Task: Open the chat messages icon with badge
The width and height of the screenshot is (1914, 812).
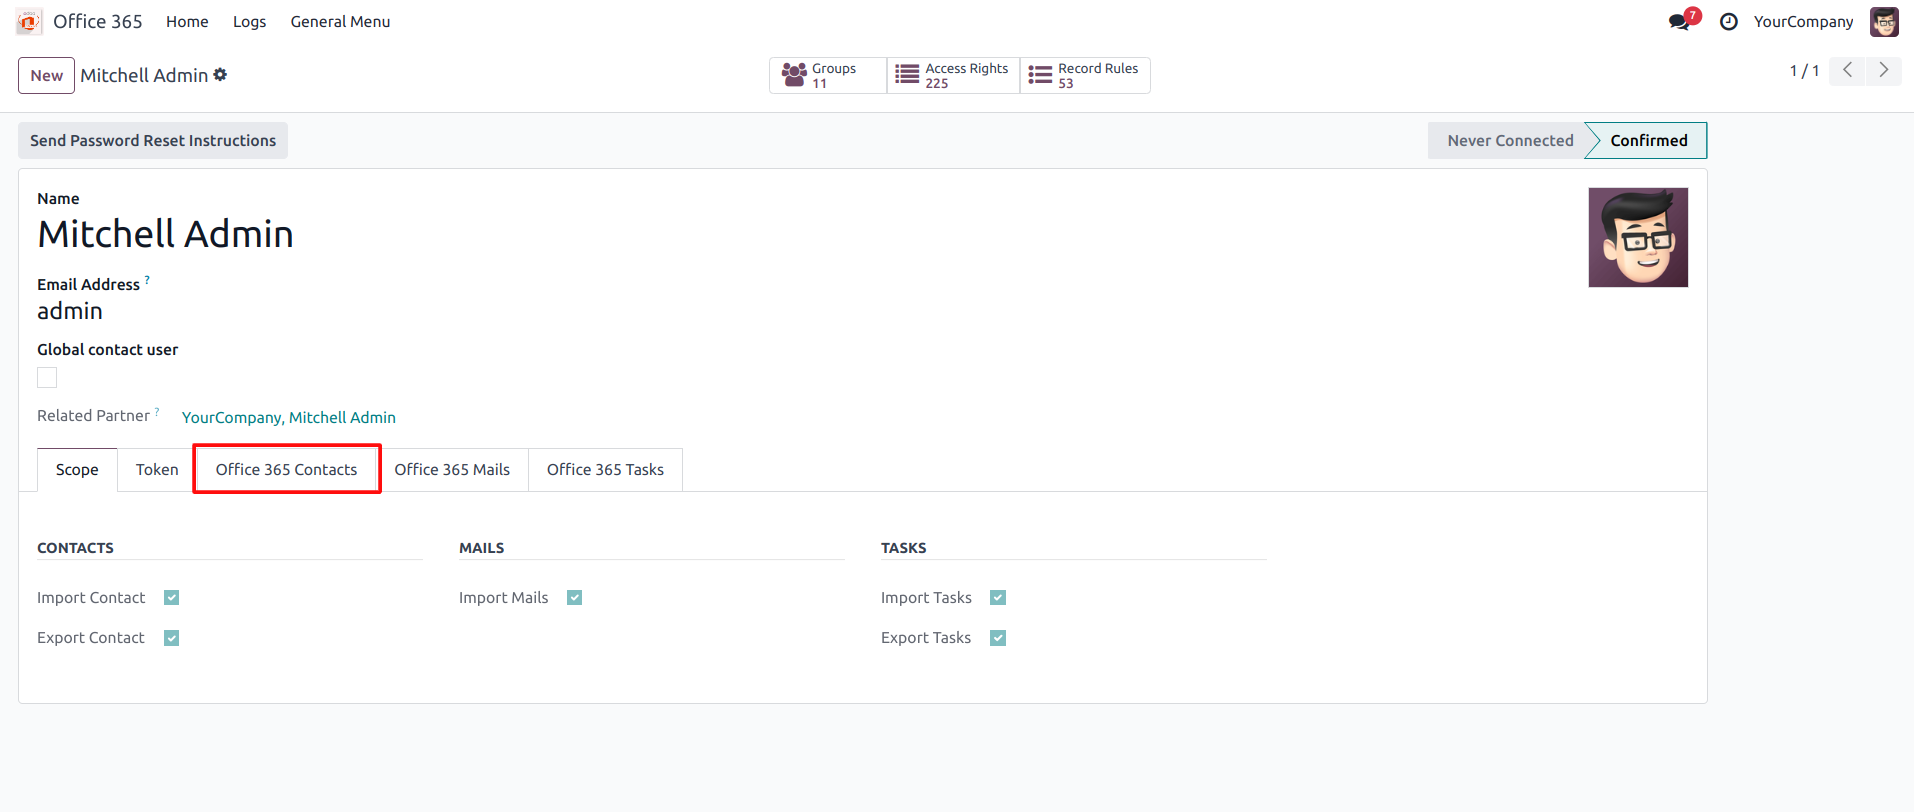Action: tap(1683, 20)
